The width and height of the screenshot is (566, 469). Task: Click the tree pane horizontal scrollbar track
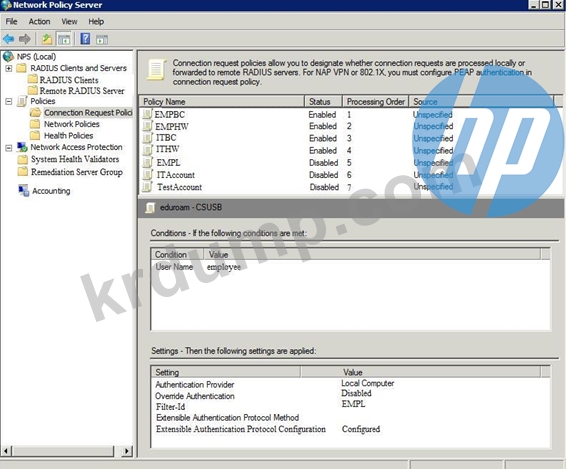coord(63,451)
